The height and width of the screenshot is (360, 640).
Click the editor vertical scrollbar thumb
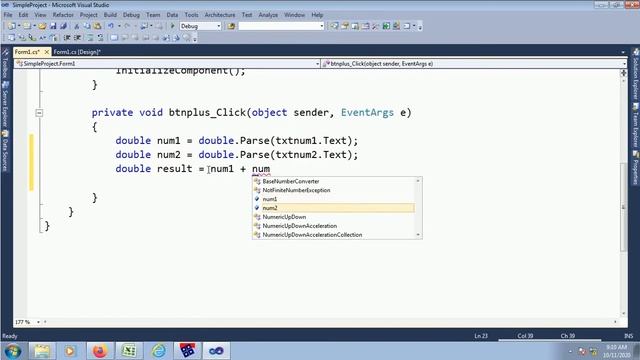(x=623, y=207)
